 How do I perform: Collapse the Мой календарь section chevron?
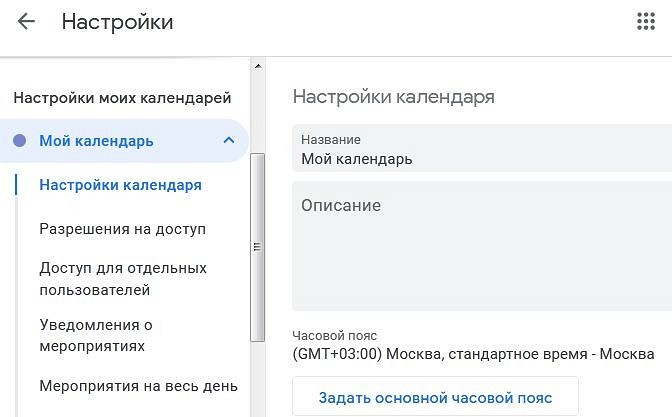229,140
